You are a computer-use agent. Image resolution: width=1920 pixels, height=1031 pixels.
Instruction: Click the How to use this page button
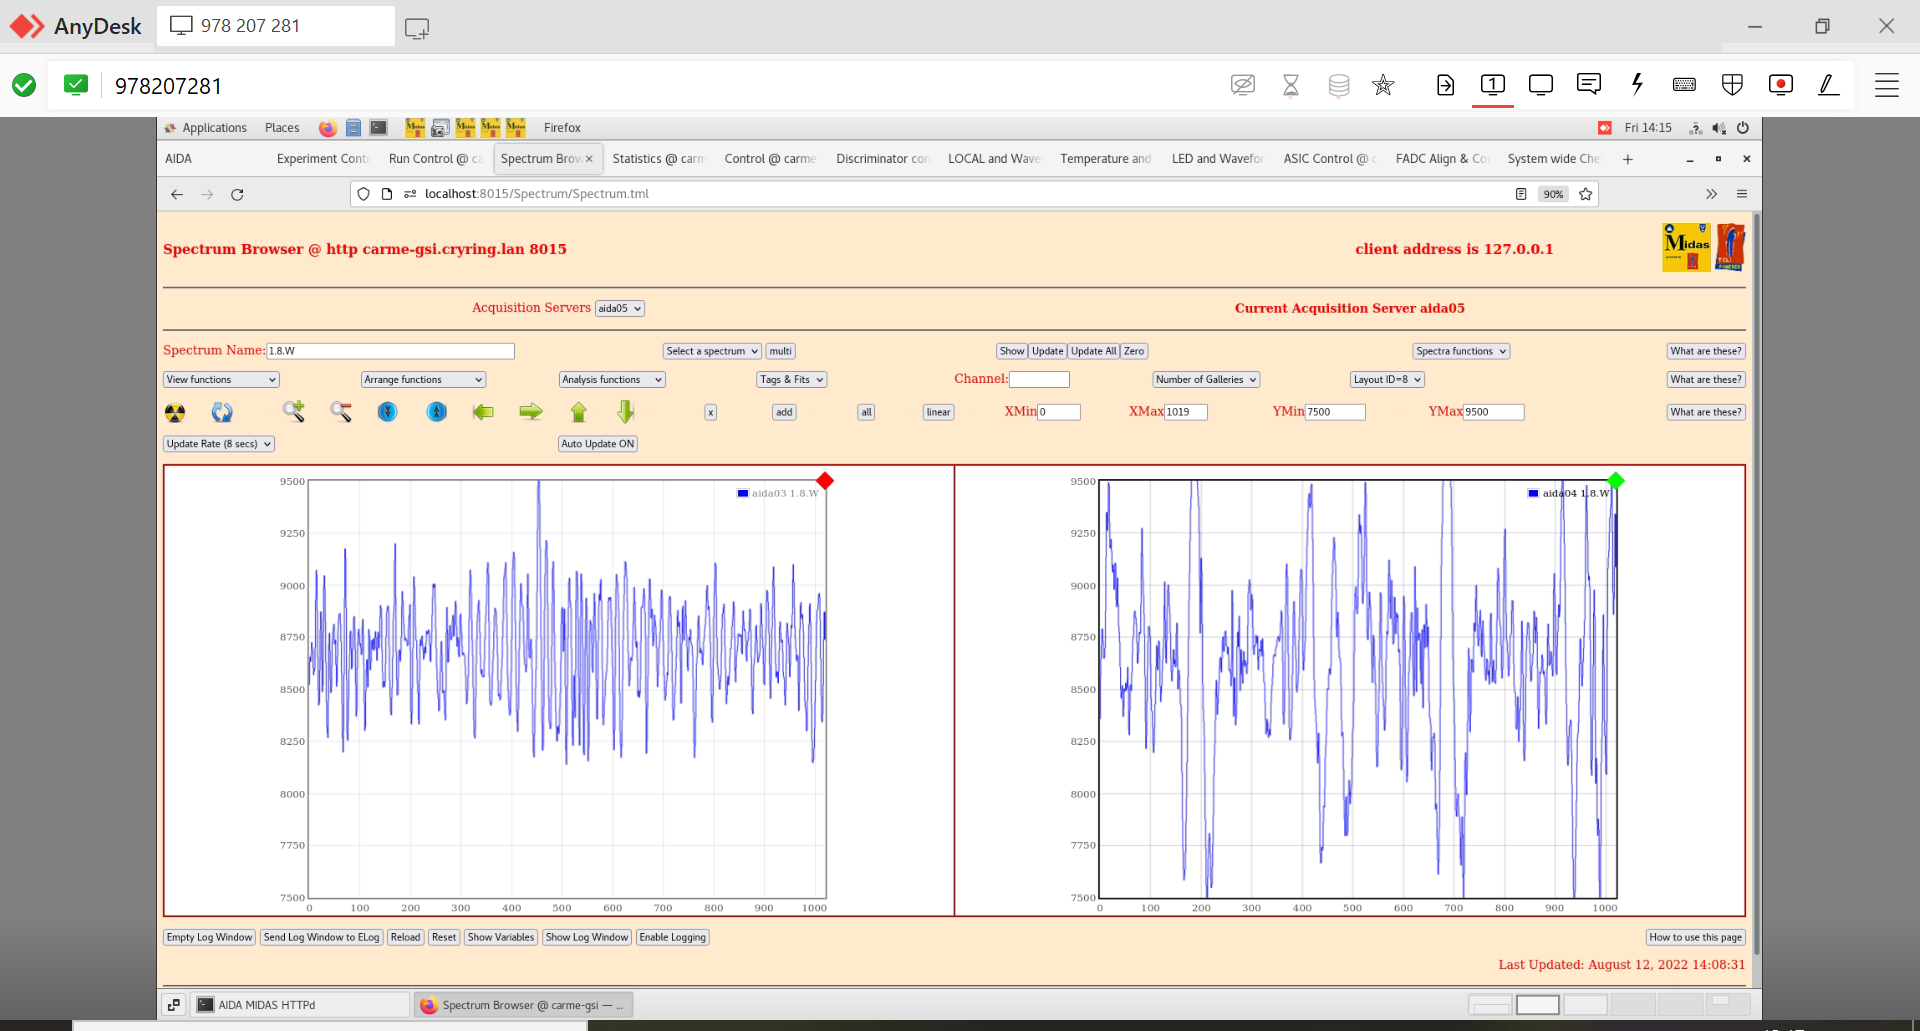[1695, 937]
